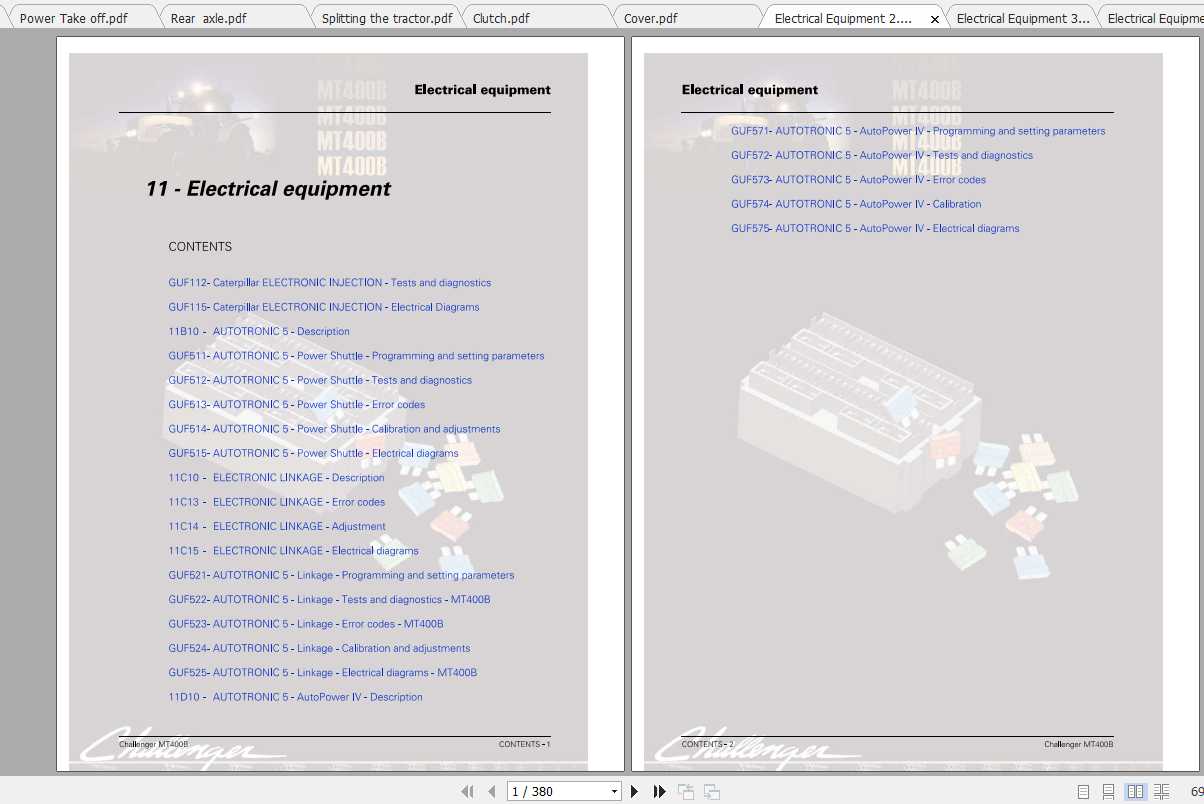Open the Clutch.pdf tab
1204x804 pixels.
click(501, 18)
